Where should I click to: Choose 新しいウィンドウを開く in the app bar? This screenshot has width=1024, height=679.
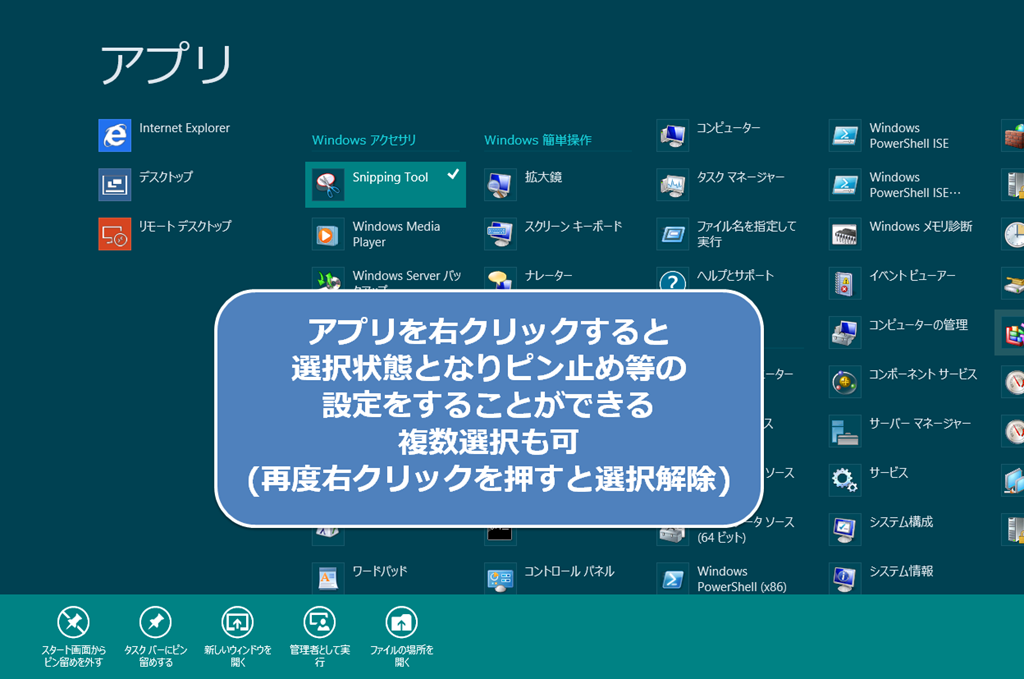coord(238,637)
